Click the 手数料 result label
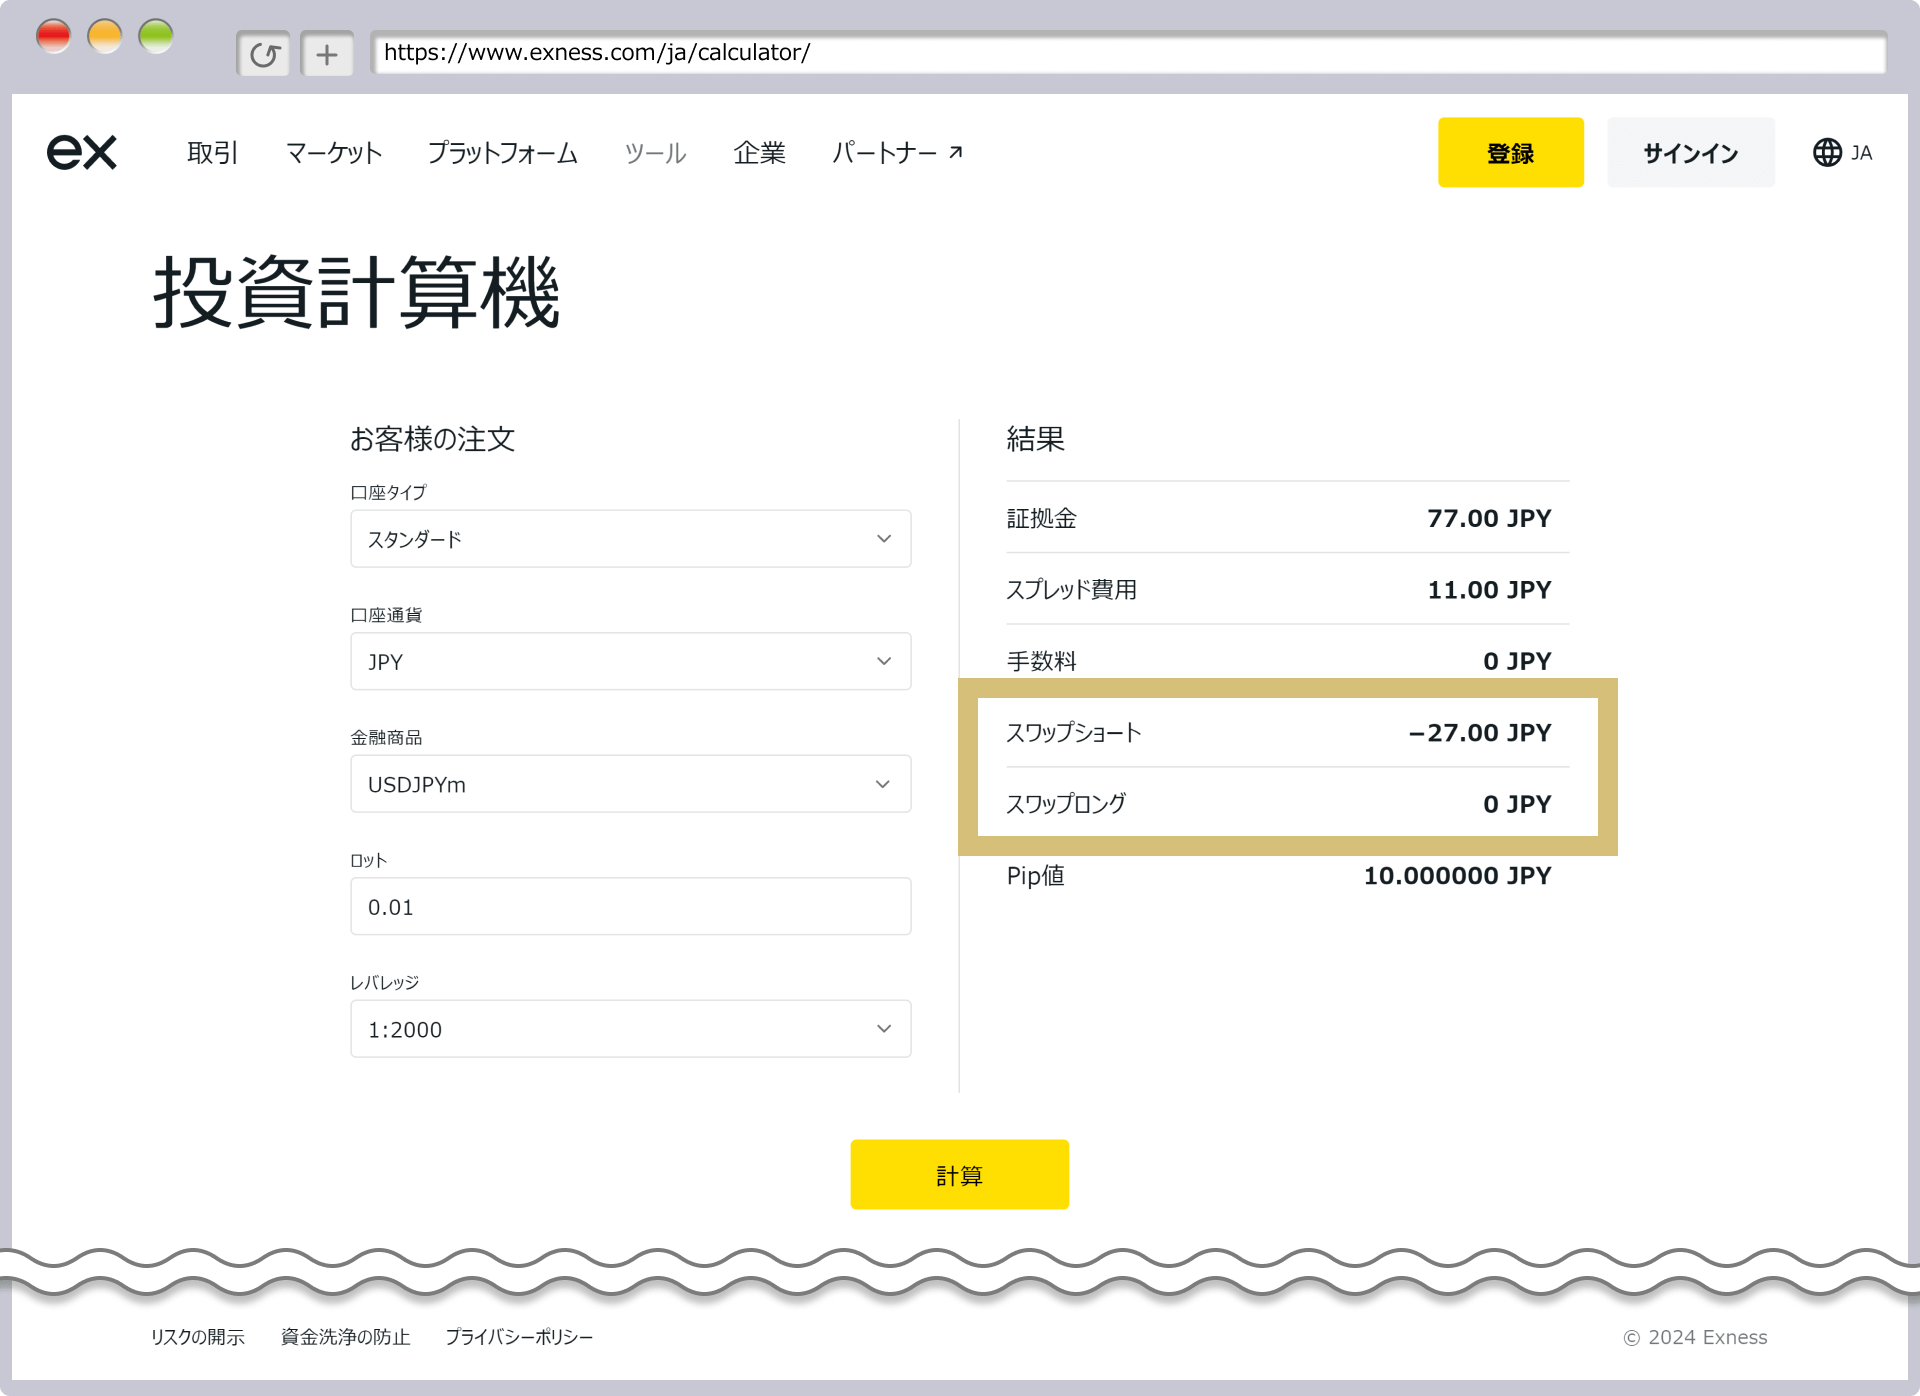 pyautogui.click(x=1041, y=661)
